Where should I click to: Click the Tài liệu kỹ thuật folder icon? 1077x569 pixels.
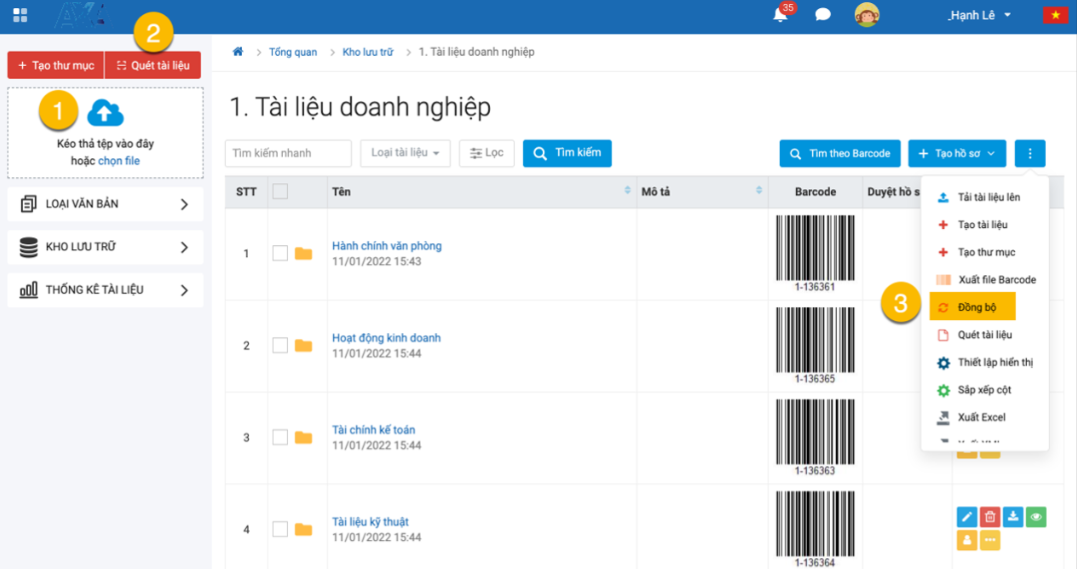304,529
